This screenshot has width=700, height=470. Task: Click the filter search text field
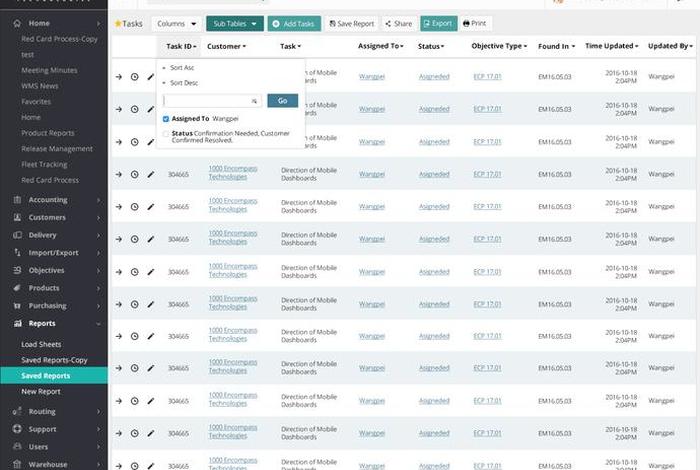(208, 101)
